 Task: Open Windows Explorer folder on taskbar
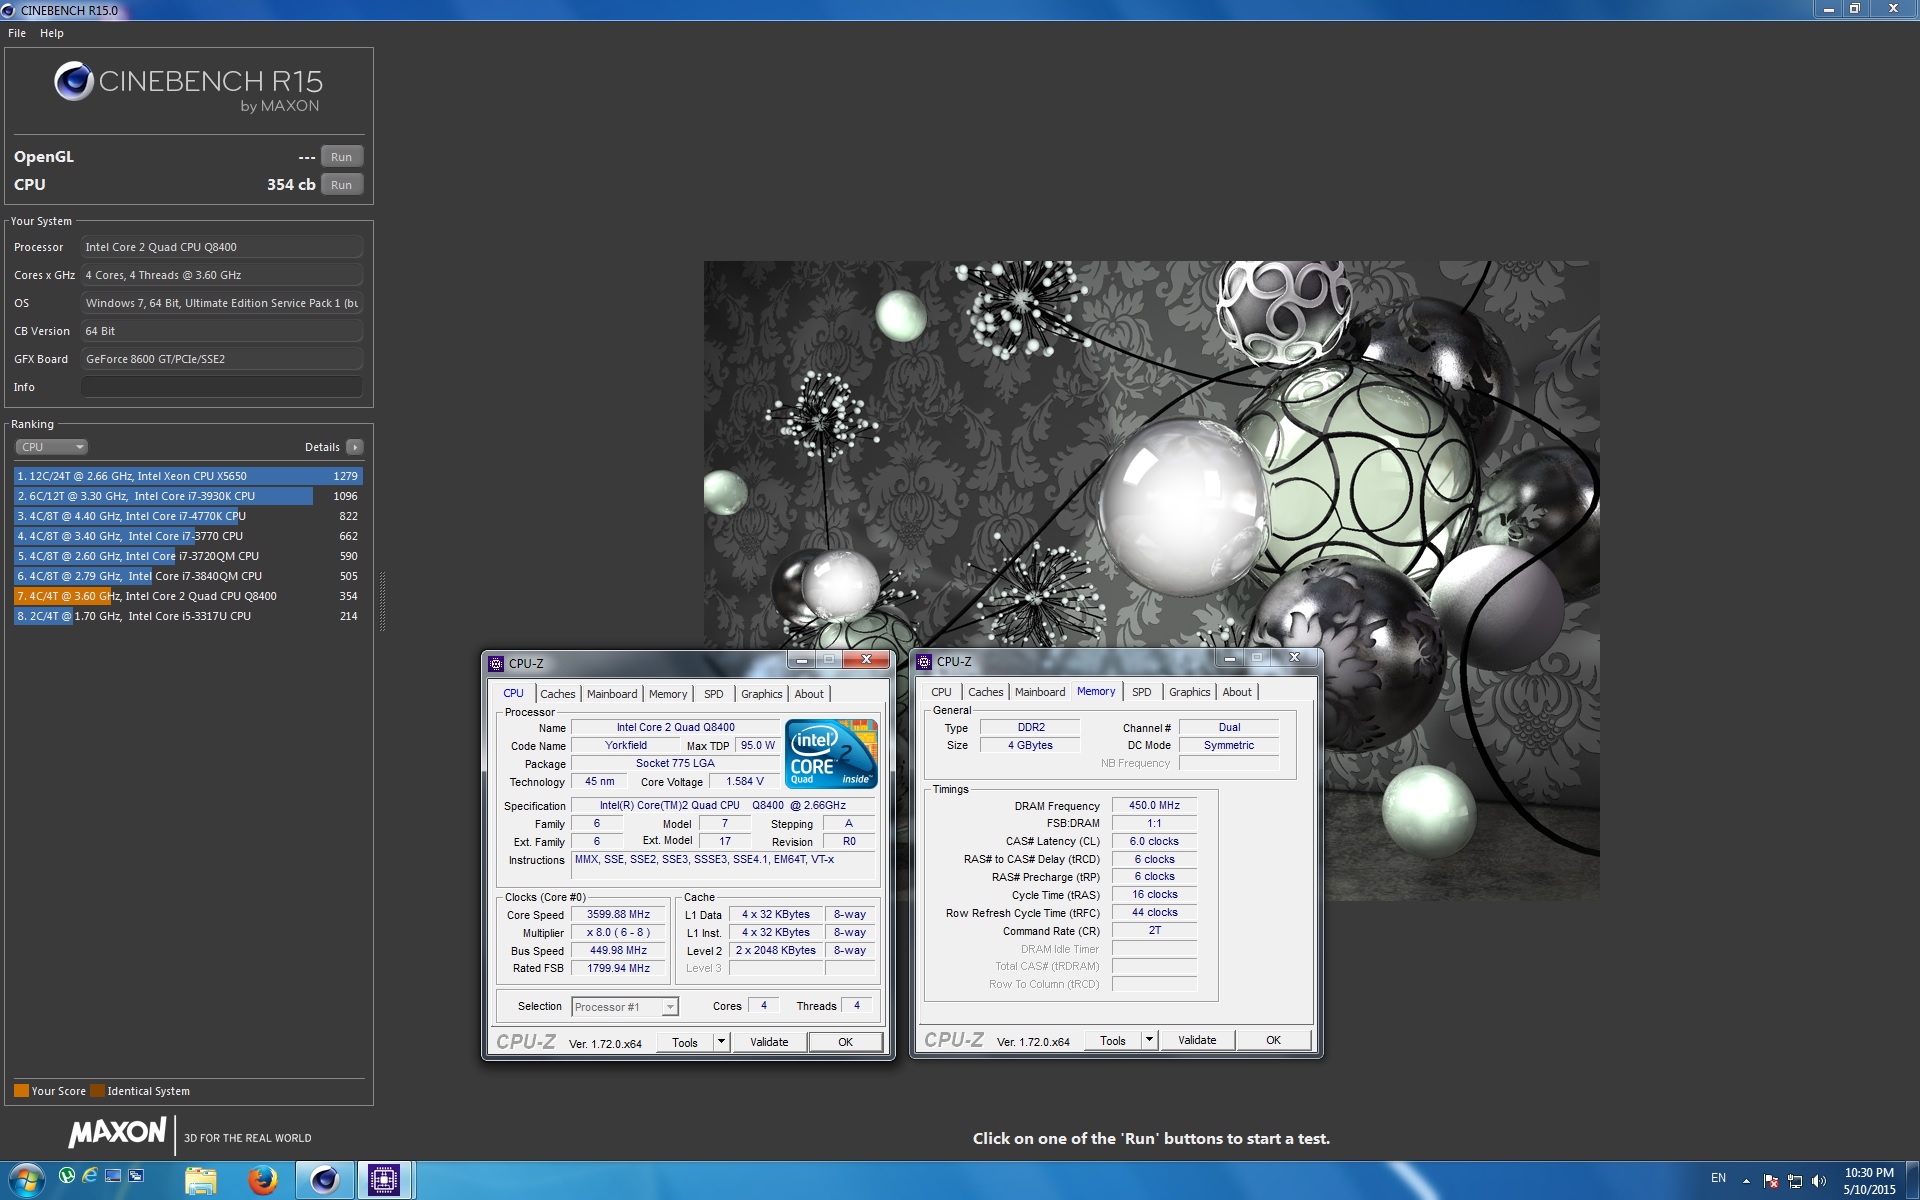(201, 1181)
